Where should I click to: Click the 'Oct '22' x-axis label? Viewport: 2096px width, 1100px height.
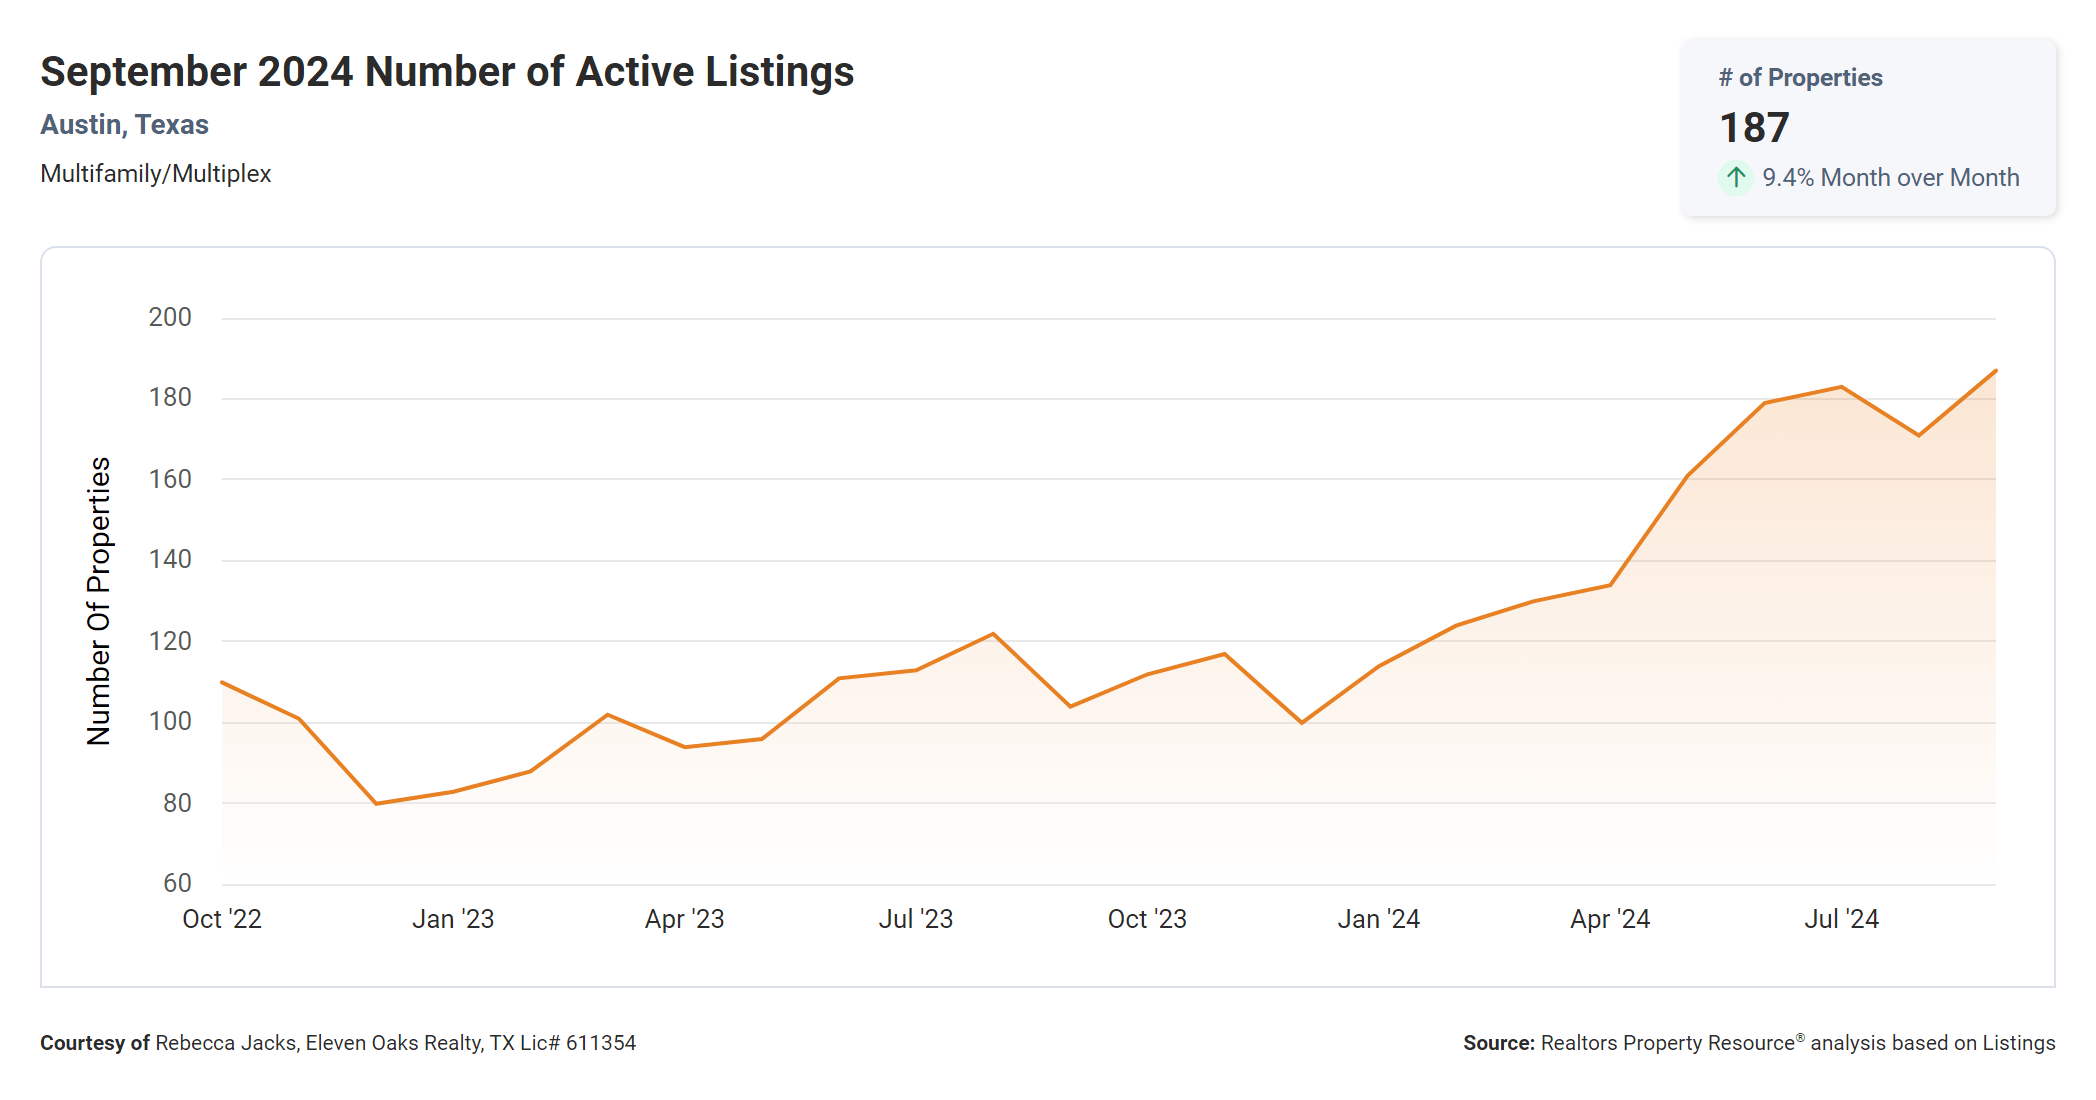(x=222, y=919)
